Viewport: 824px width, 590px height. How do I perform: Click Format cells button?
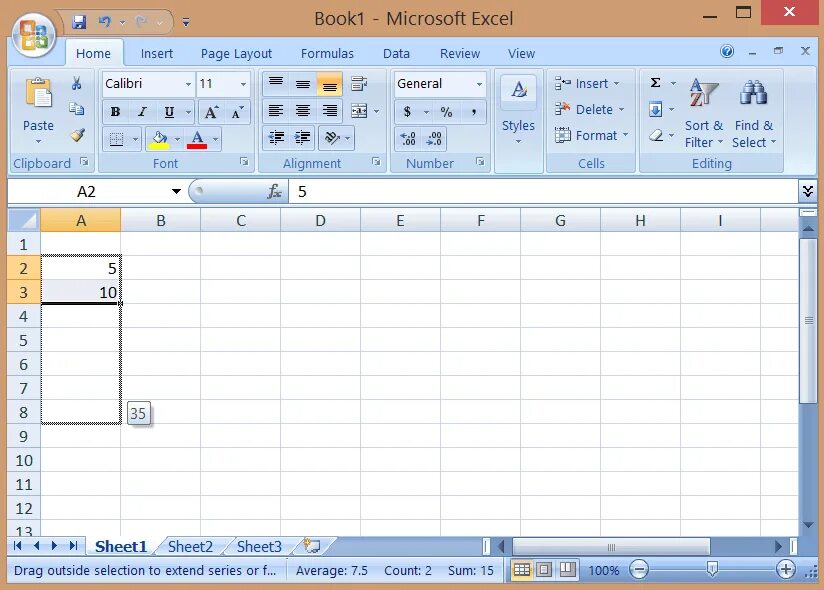point(591,136)
